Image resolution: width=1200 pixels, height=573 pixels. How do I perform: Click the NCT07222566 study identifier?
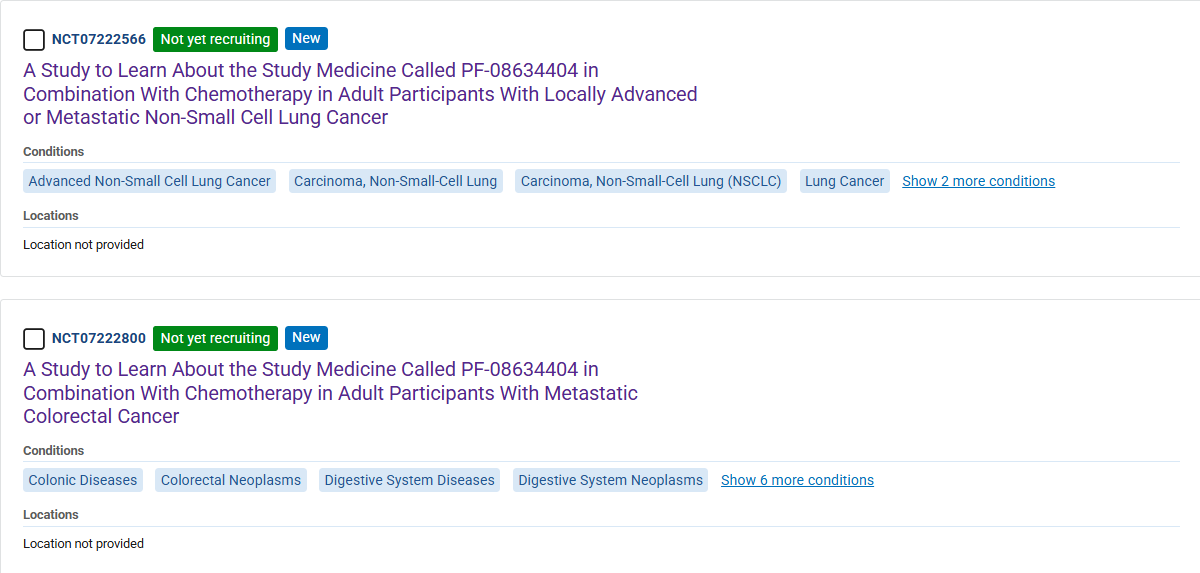pos(99,40)
